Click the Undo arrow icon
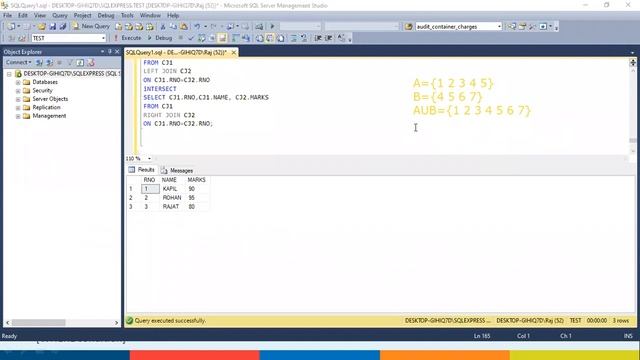Viewport: 640px width, 360px height. [197, 27]
